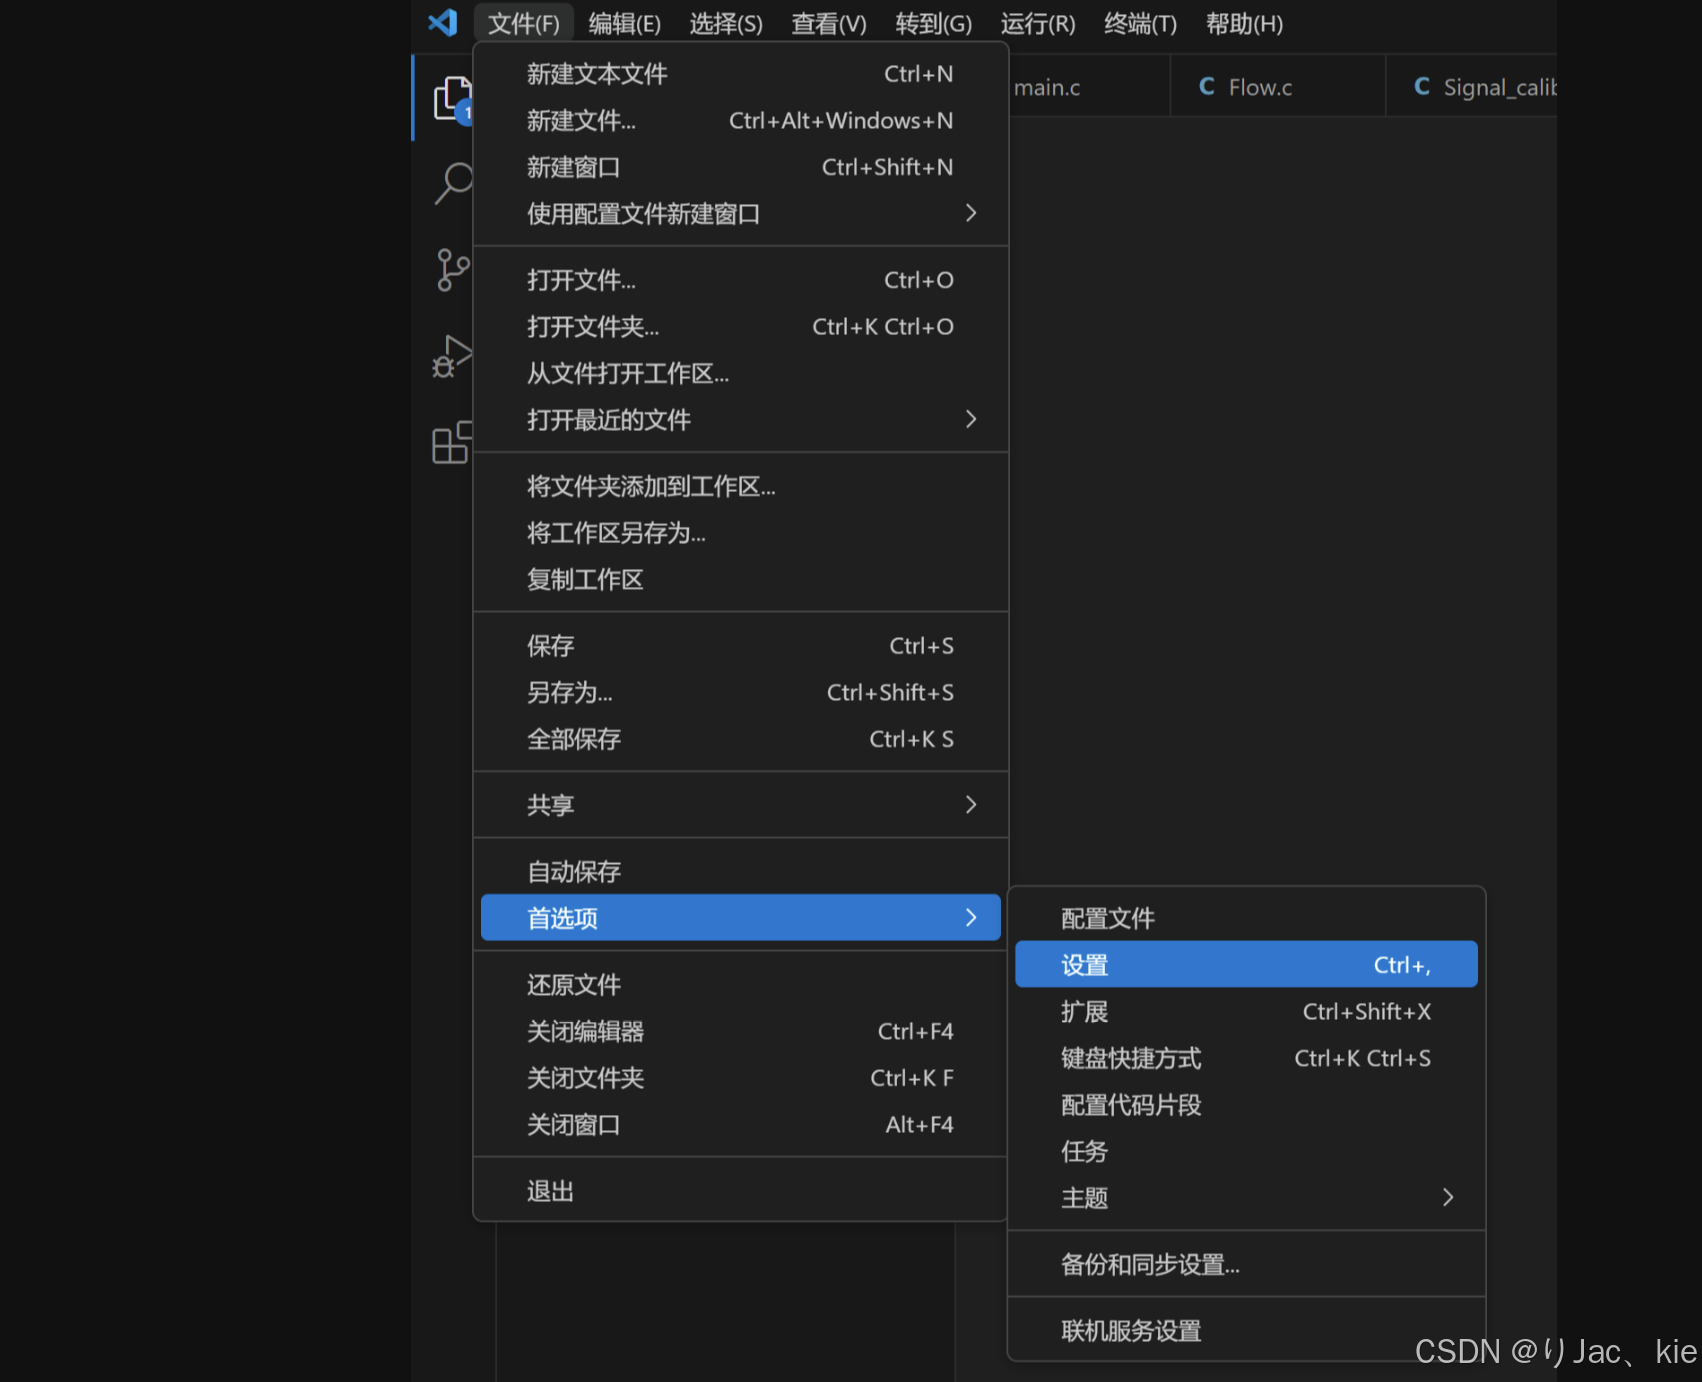The width and height of the screenshot is (1702, 1382).
Task: Open 备份和同步设置 from the submenu
Action: click(1150, 1264)
